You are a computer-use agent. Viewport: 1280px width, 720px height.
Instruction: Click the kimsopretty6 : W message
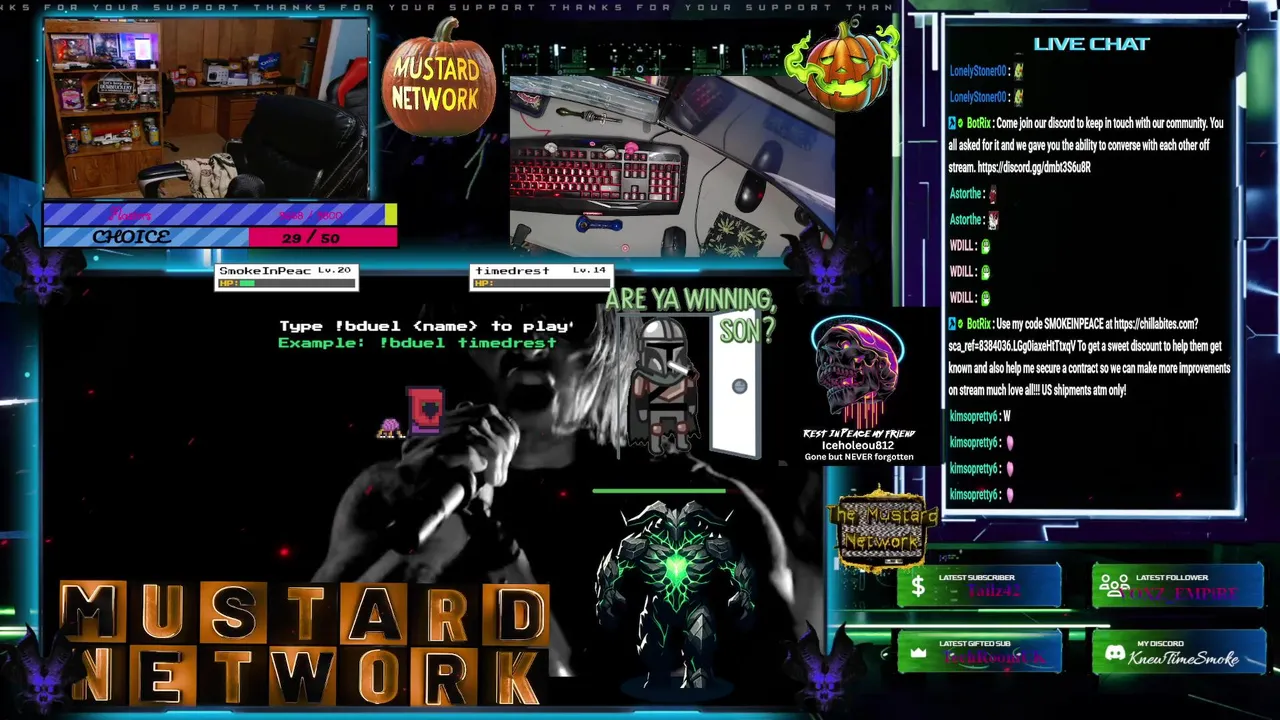(x=980, y=416)
